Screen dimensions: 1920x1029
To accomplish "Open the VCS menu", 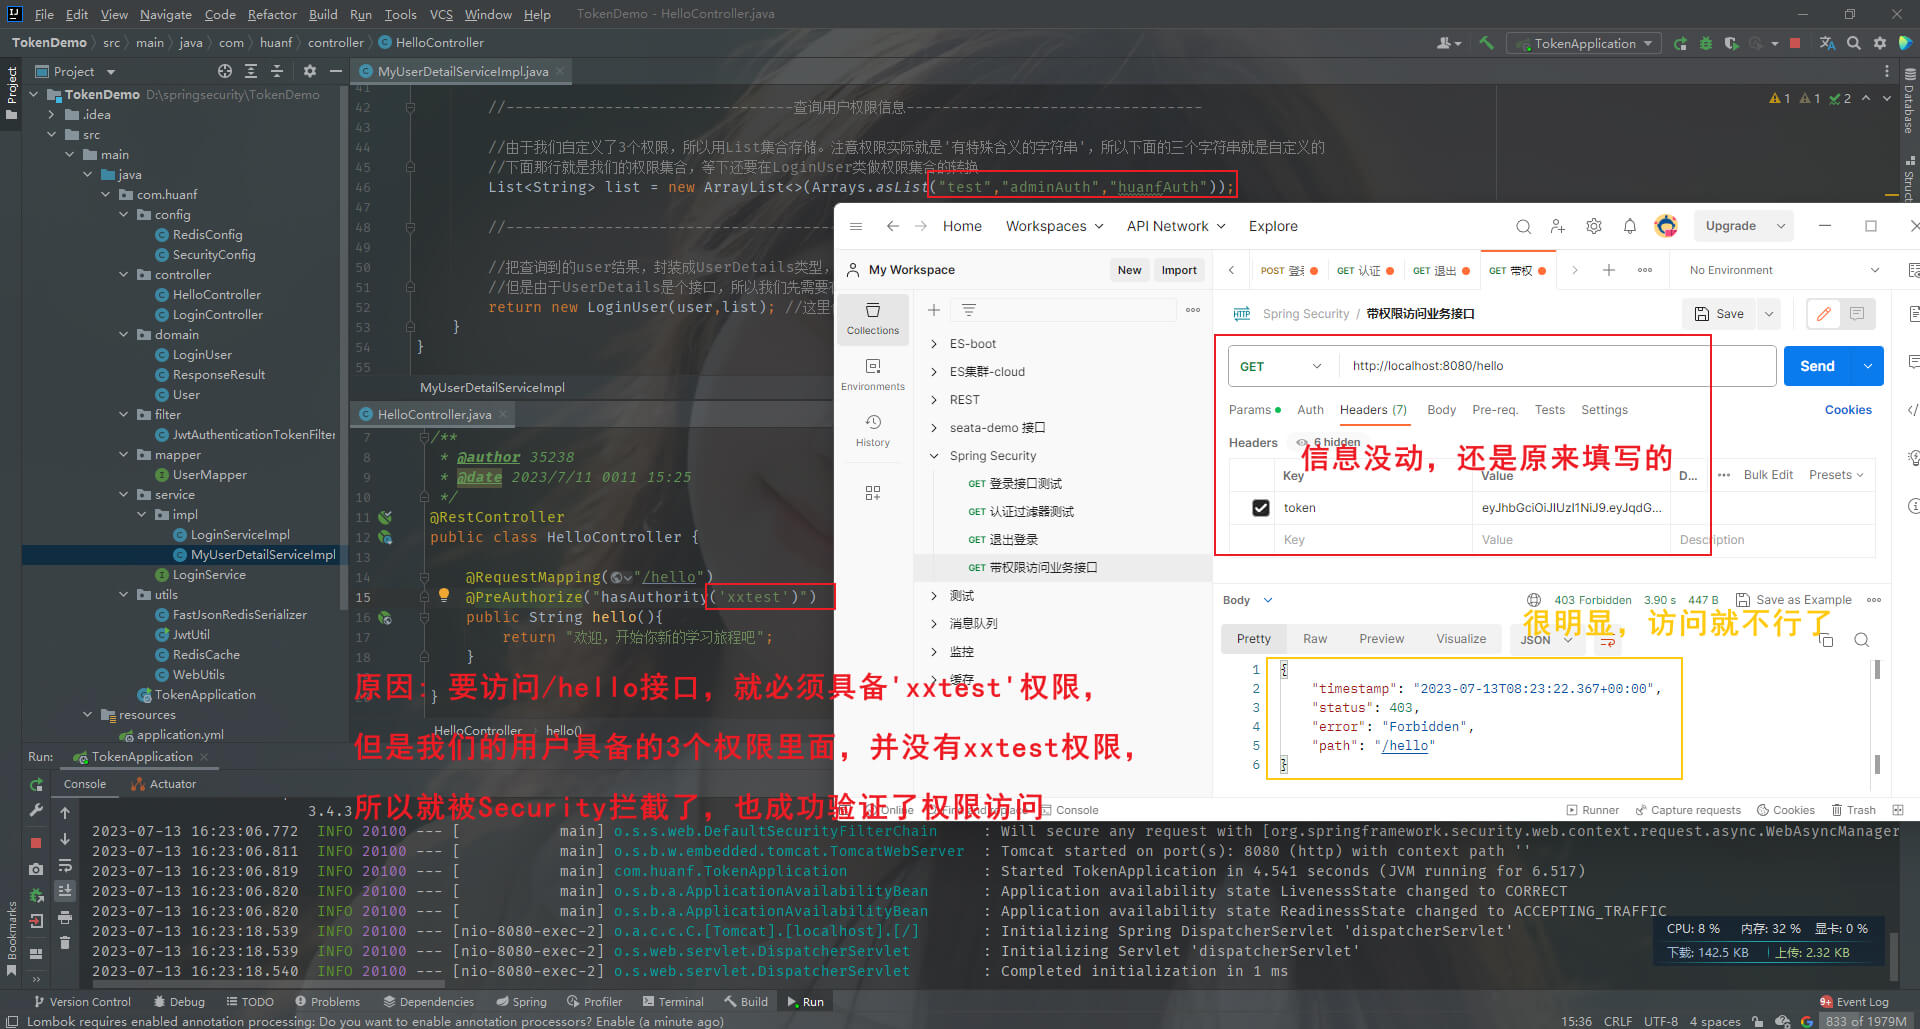I will (x=441, y=14).
